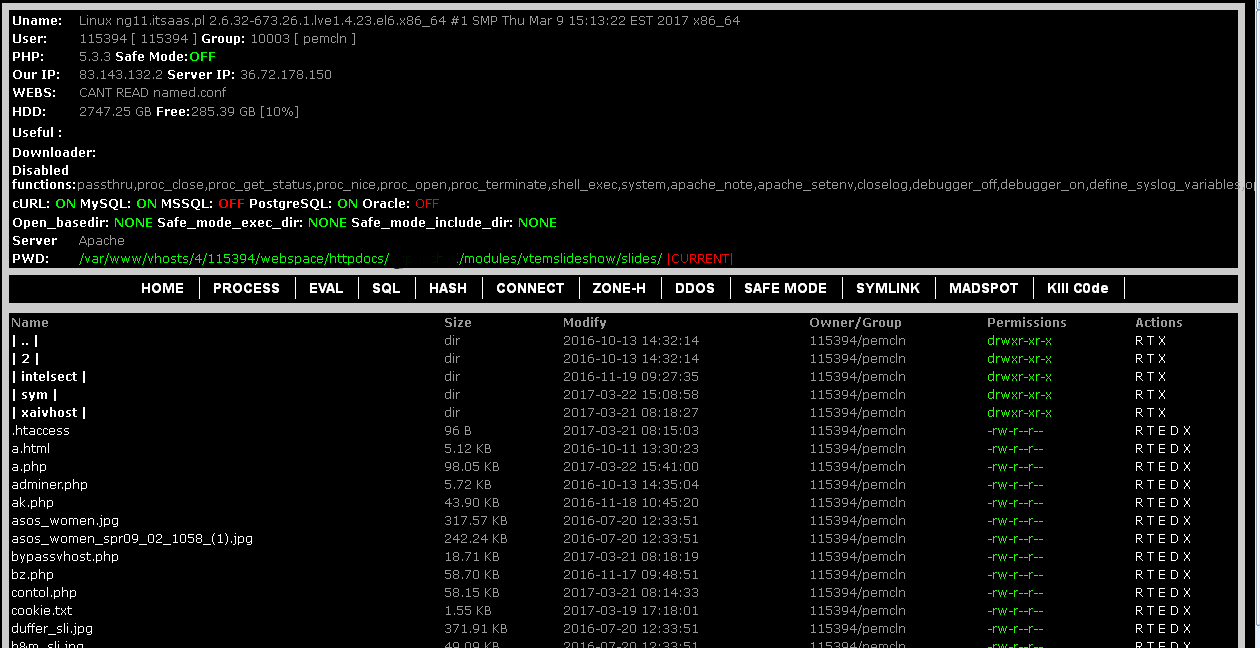
Task: Open the HASH tool
Action: pyautogui.click(x=448, y=288)
